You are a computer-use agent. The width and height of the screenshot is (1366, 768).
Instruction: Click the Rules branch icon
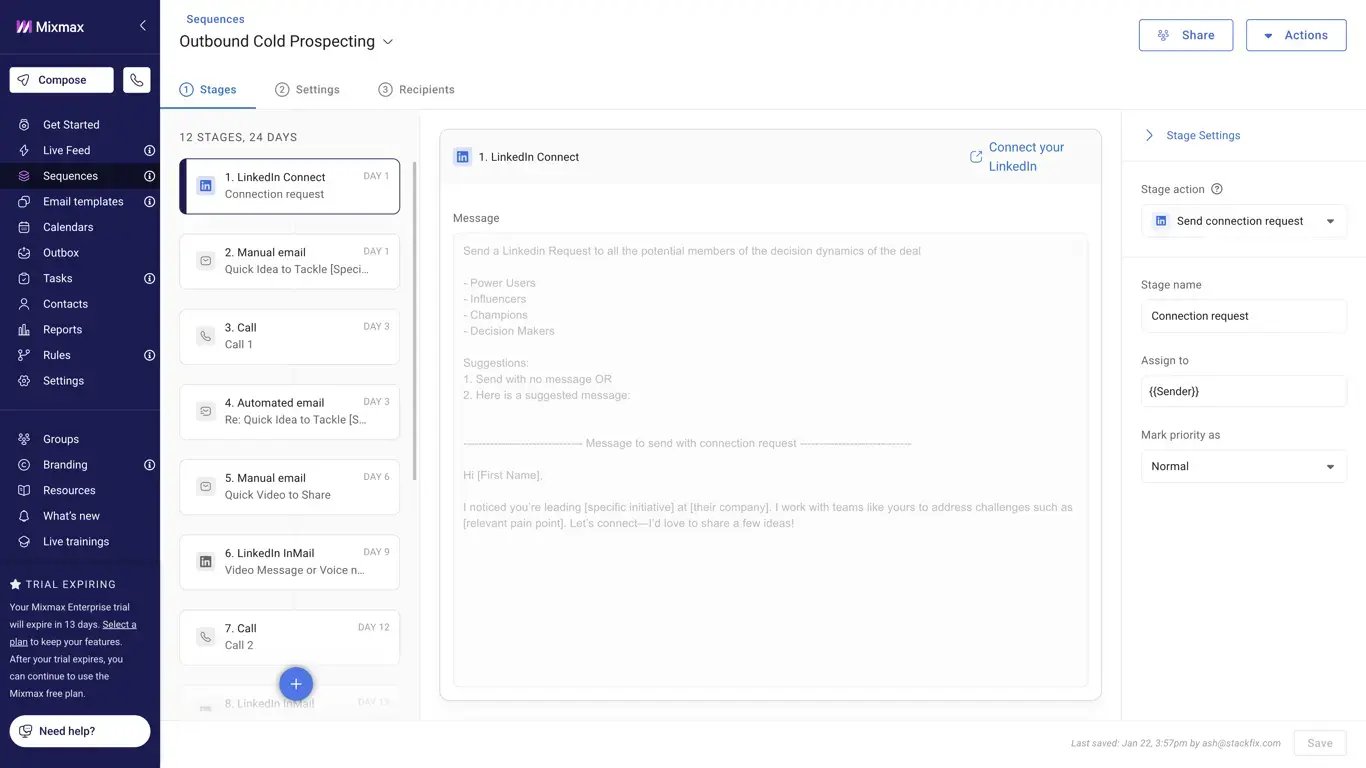pos(24,355)
